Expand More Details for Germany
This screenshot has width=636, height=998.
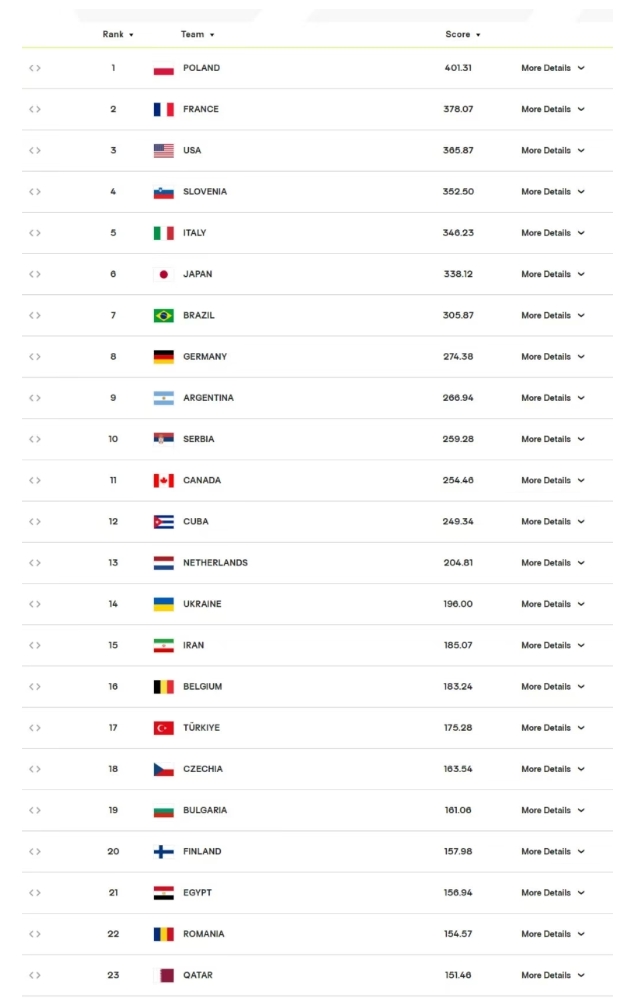(x=553, y=357)
